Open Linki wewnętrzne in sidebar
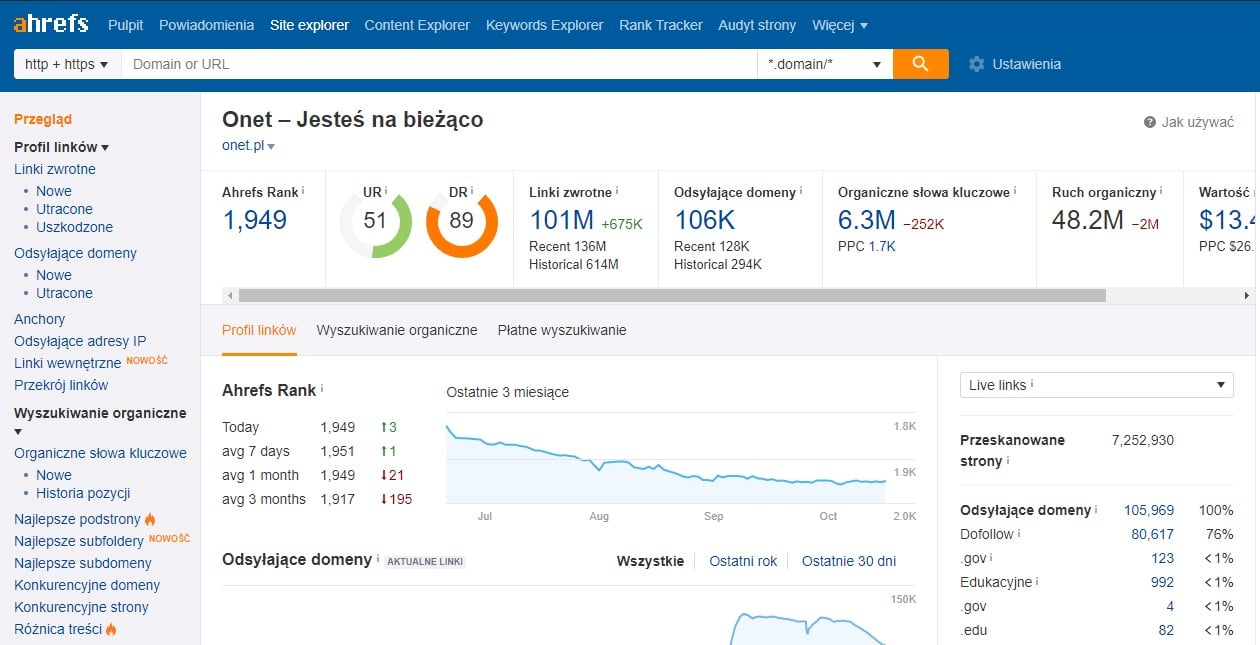1260x645 pixels. (x=68, y=363)
